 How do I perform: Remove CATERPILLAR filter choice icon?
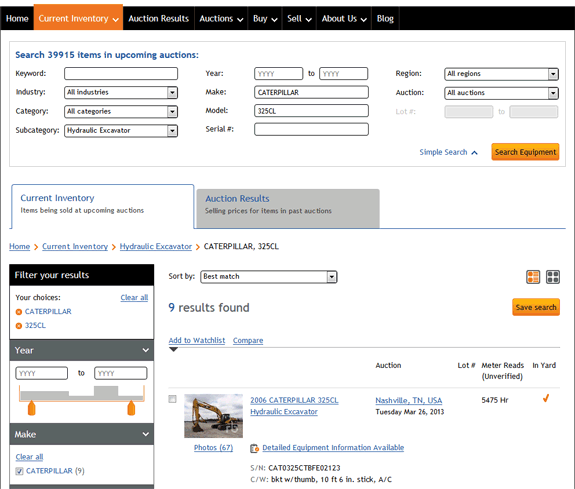pyautogui.click(x=19, y=312)
